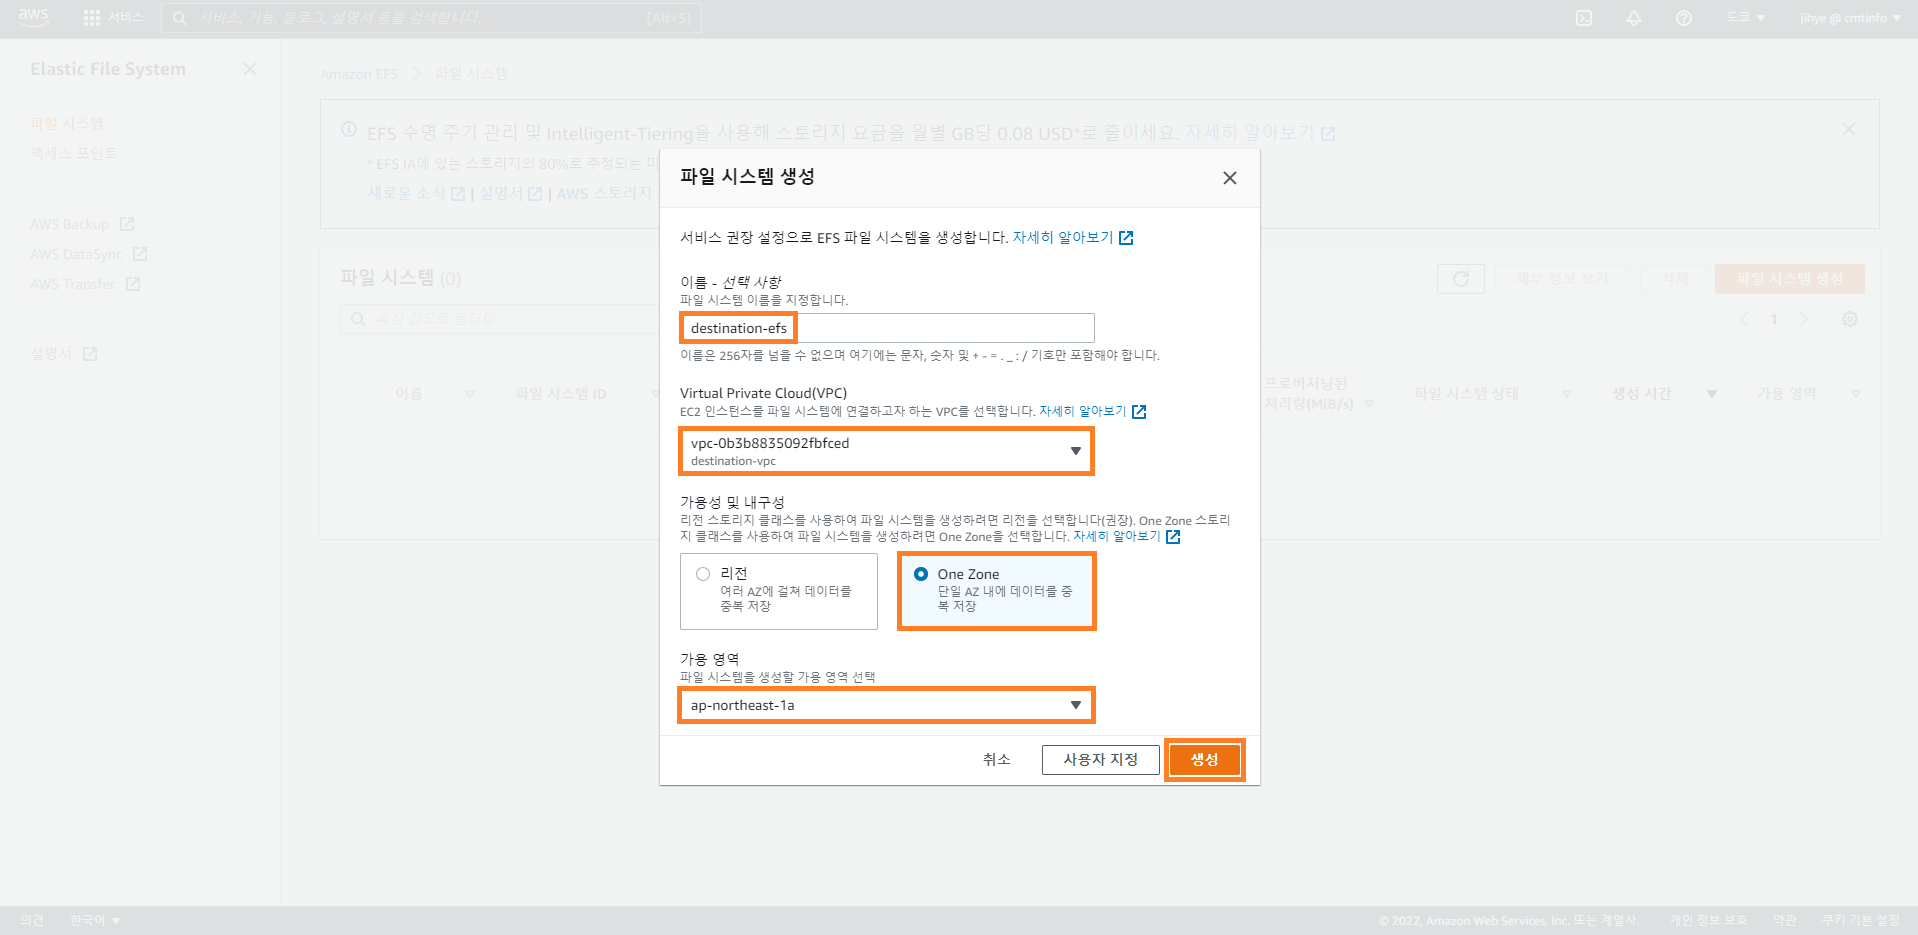This screenshot has height=935, width=1918.
Task: Open the services grid menu icon
Action: pyautogui.click(x=92, y=18)
